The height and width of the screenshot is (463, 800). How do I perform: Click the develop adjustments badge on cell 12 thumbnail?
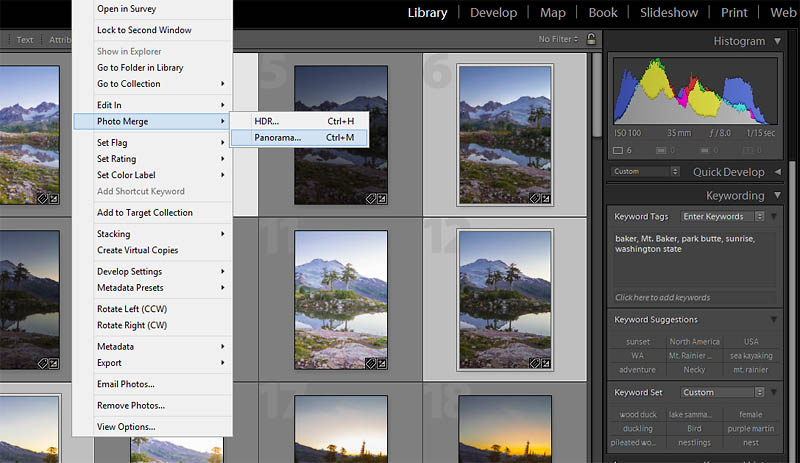[x=546, y=363]
